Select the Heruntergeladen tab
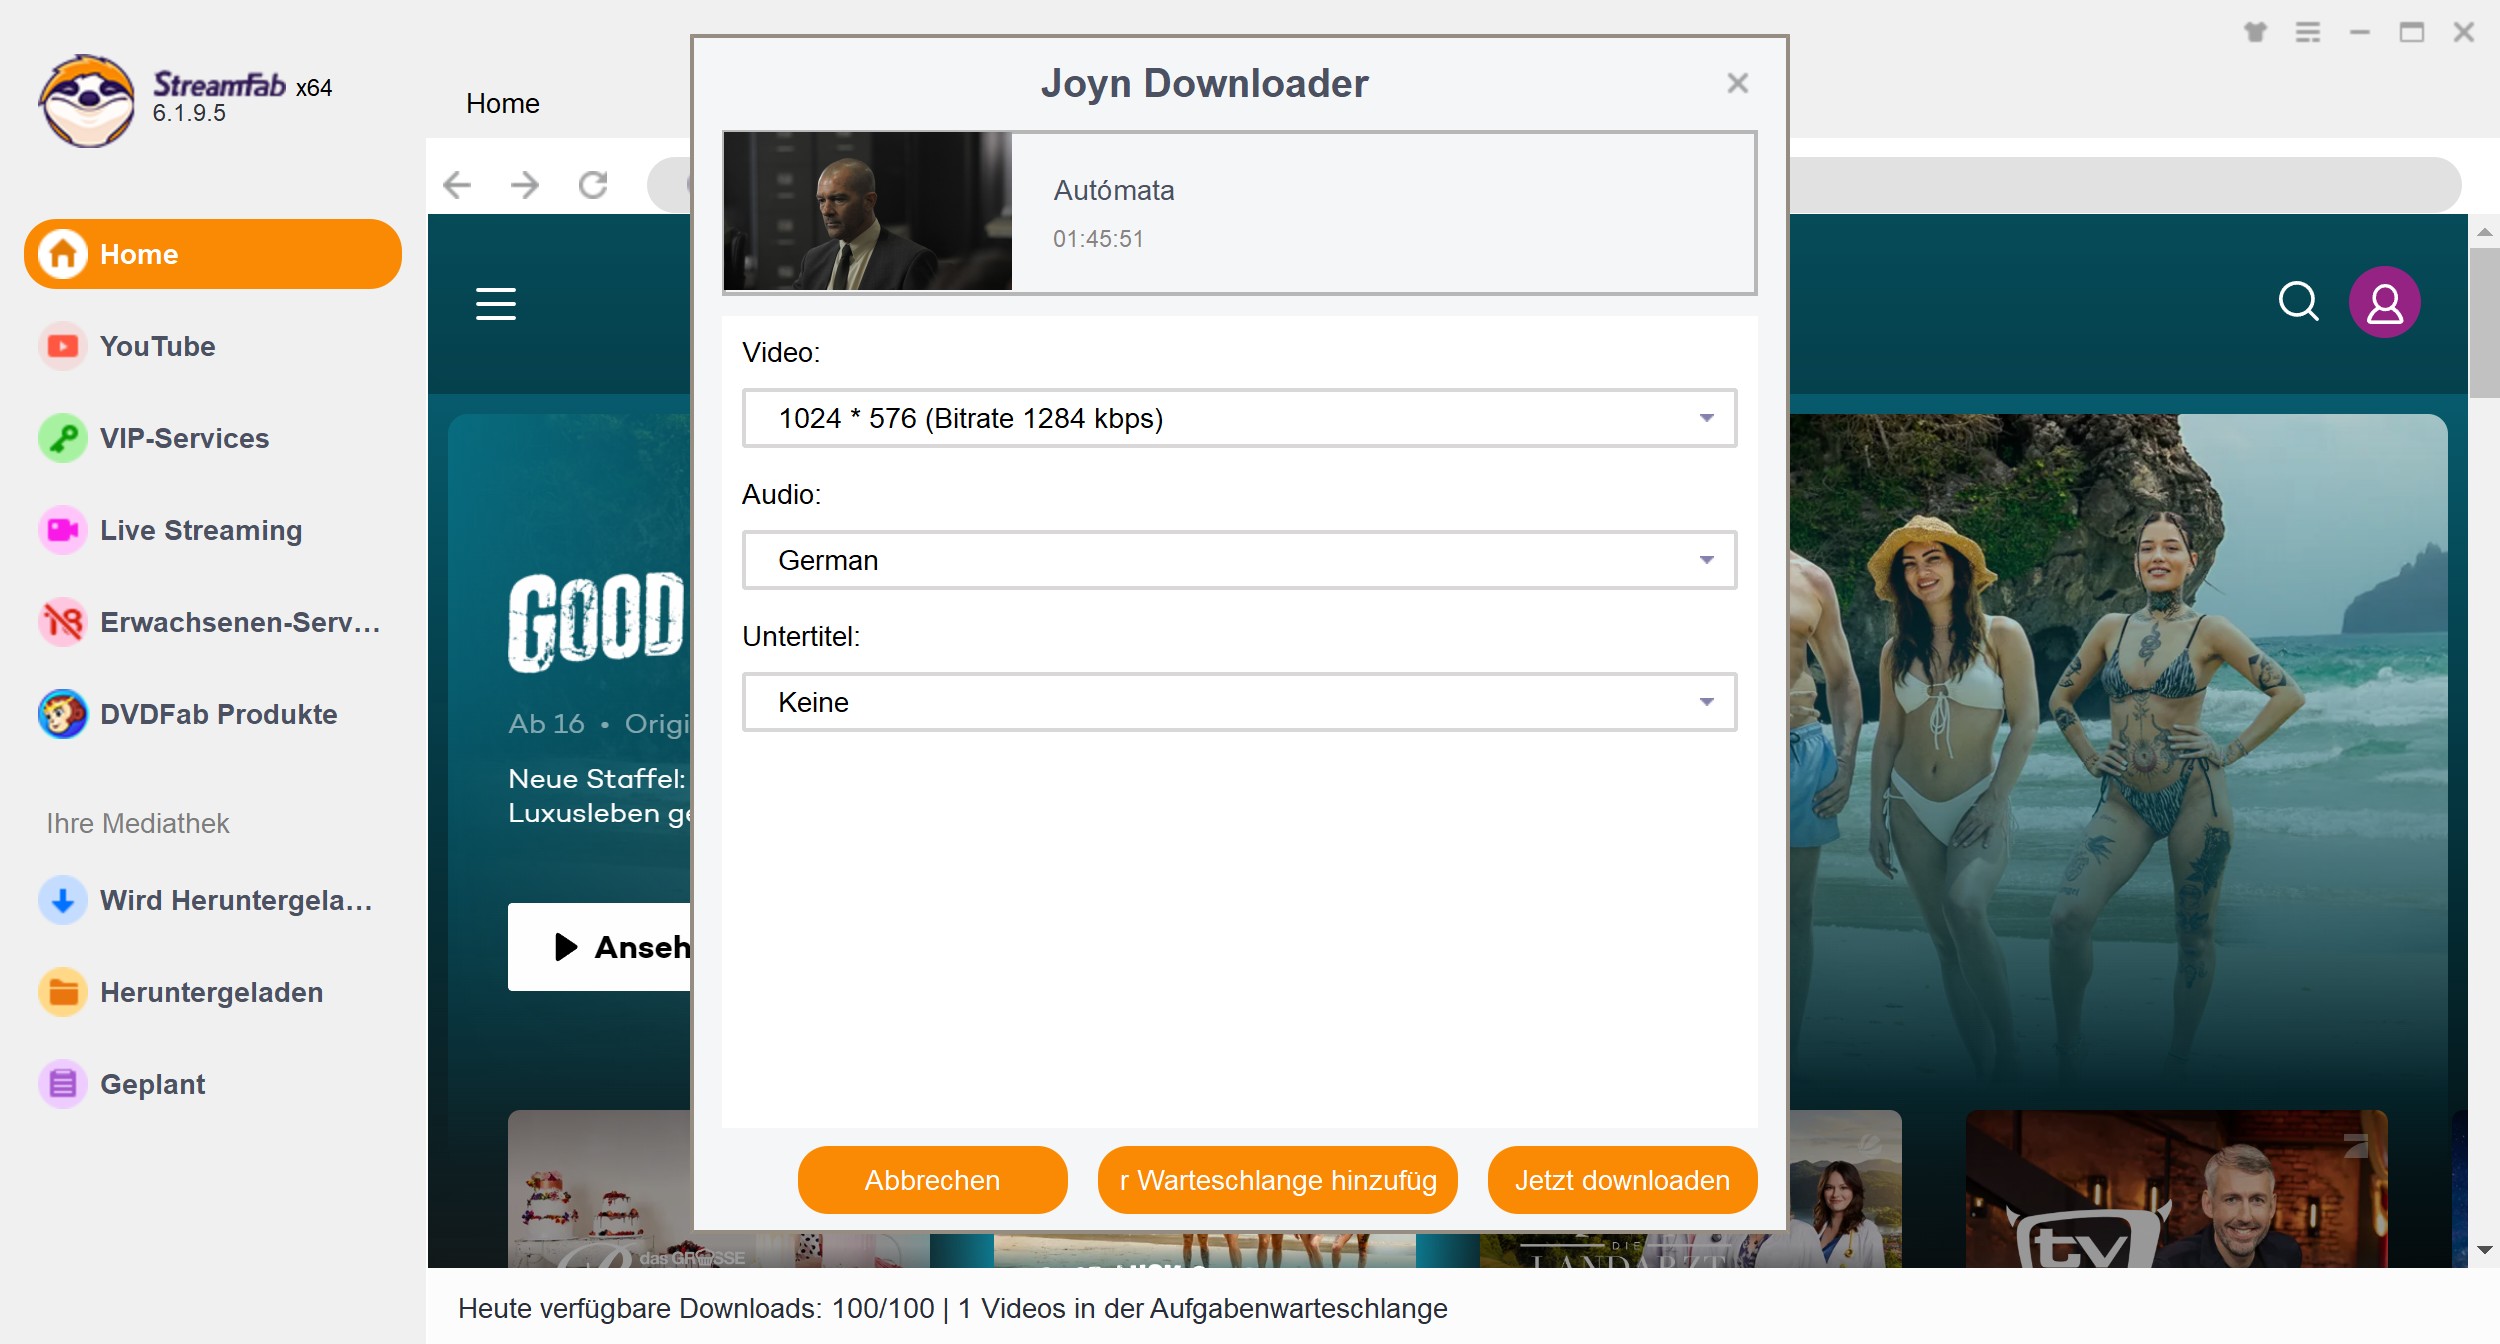The image size is (2500, 1344). coord(212,991)
